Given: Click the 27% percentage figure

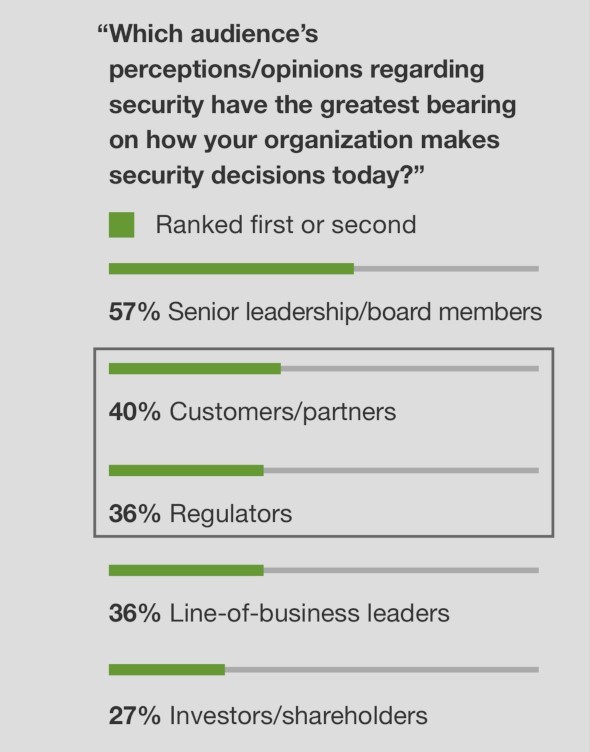Looking at the screenshot, I should [134, 716].
